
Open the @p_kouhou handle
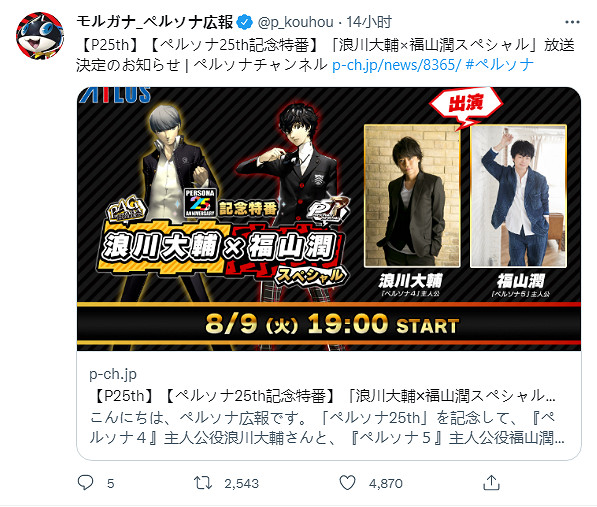(295, 22)
